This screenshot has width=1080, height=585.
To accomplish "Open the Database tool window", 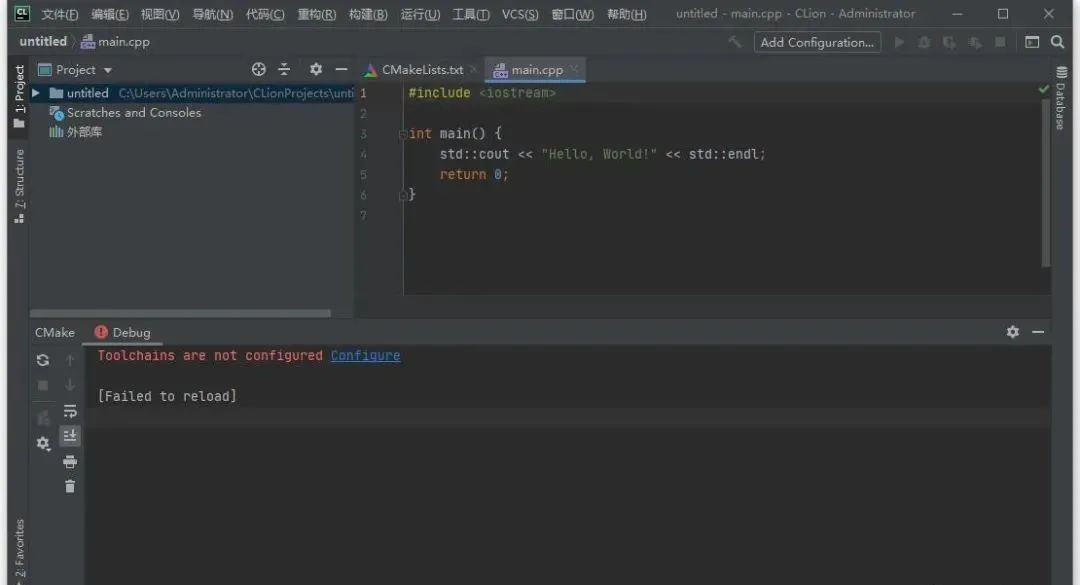I will (x=1061, y=100).
